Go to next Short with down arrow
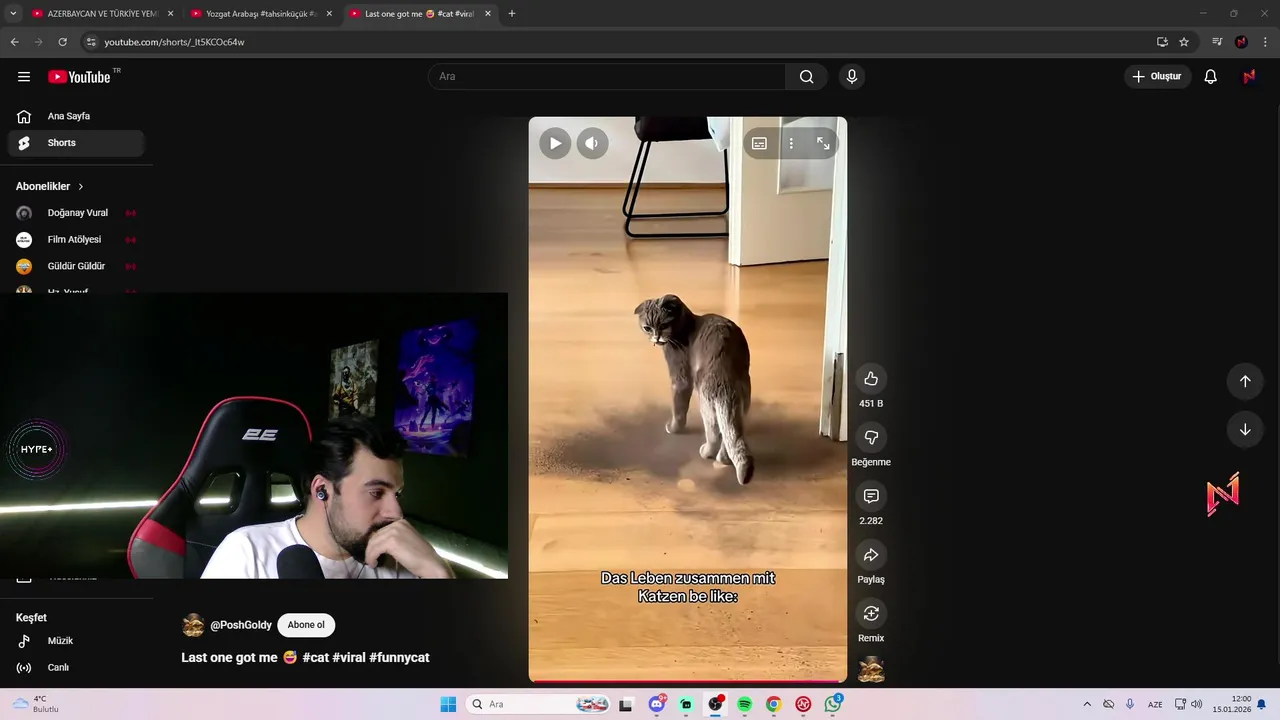1280x720 pixels. click(x=1245, y=430)
